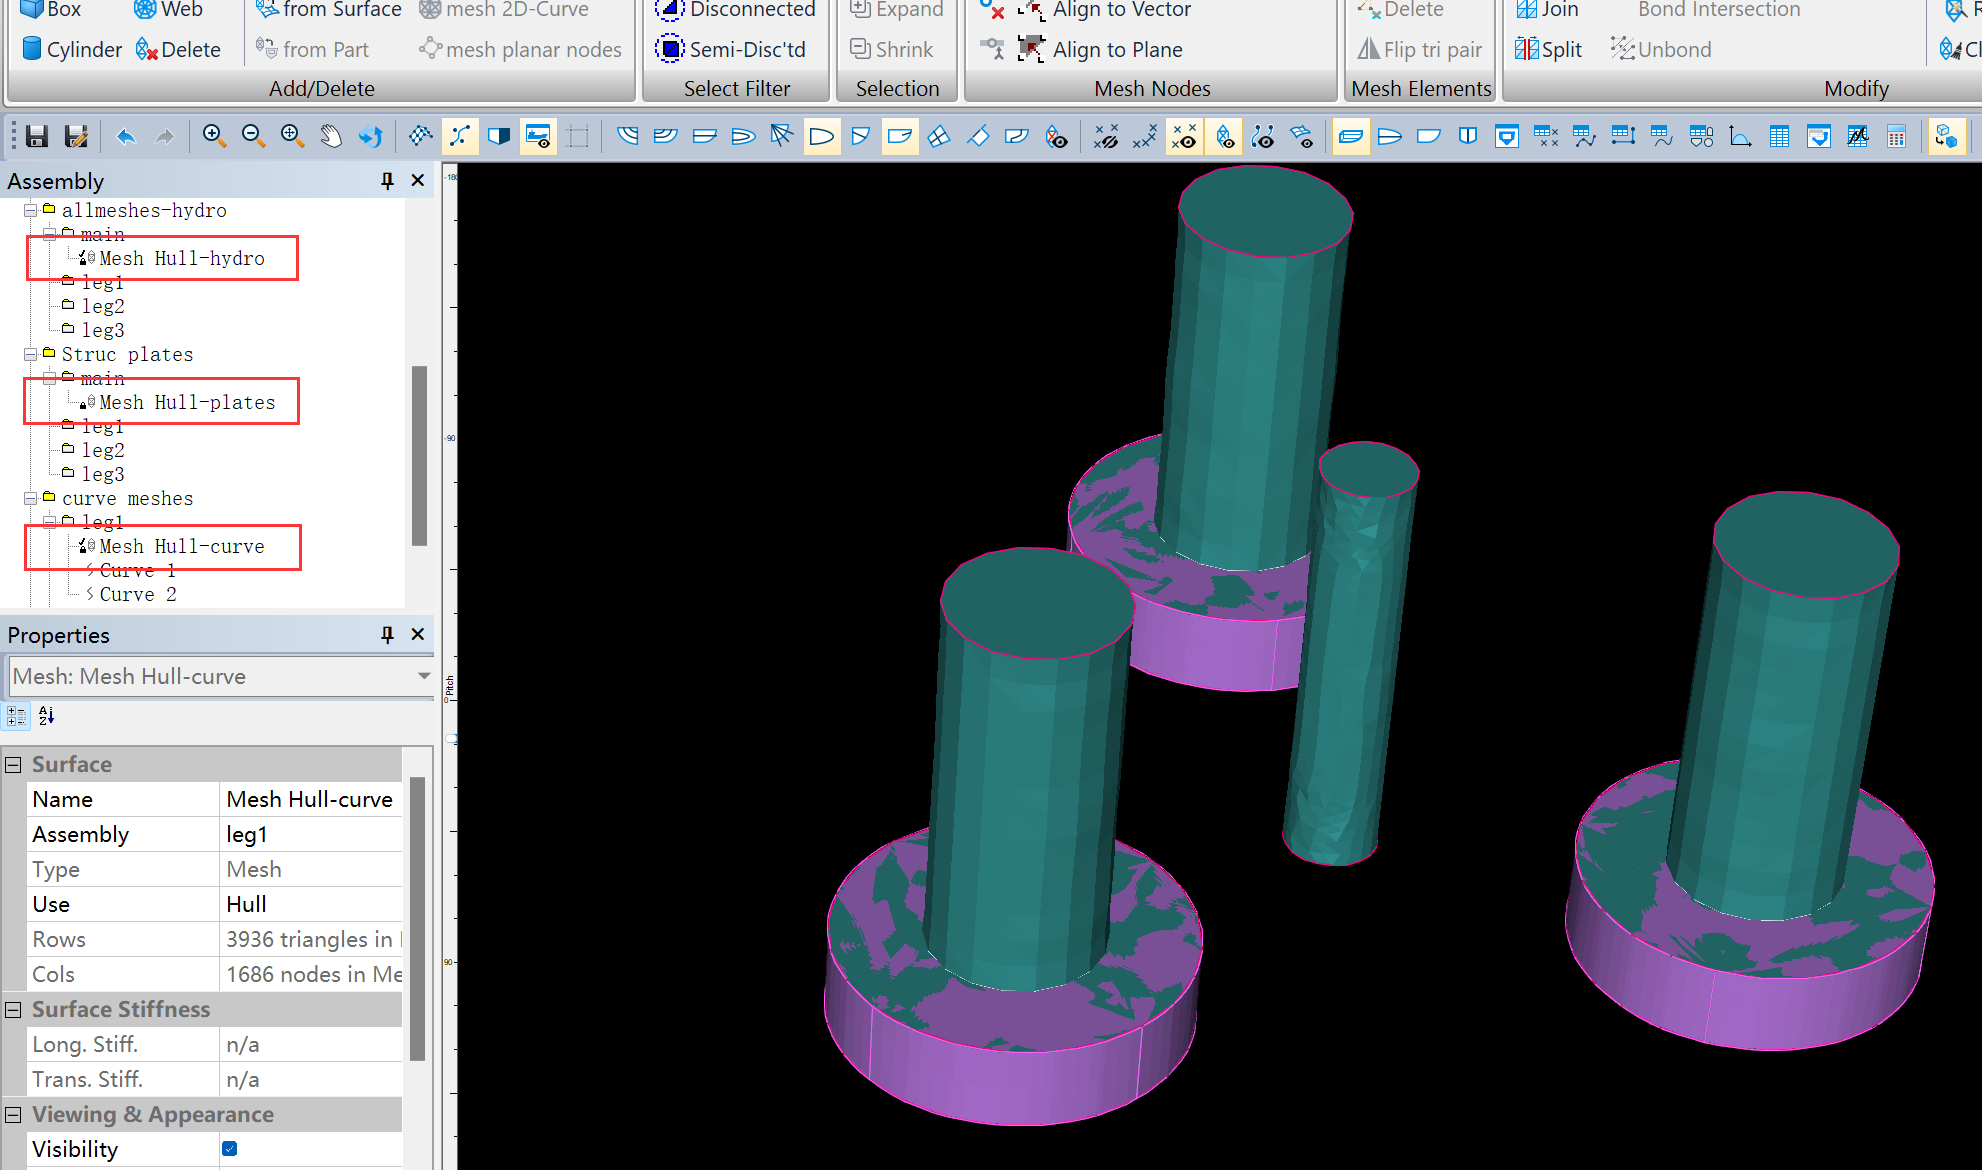
Task: Click the Rotate view icon
Action: tap(371, 136)
